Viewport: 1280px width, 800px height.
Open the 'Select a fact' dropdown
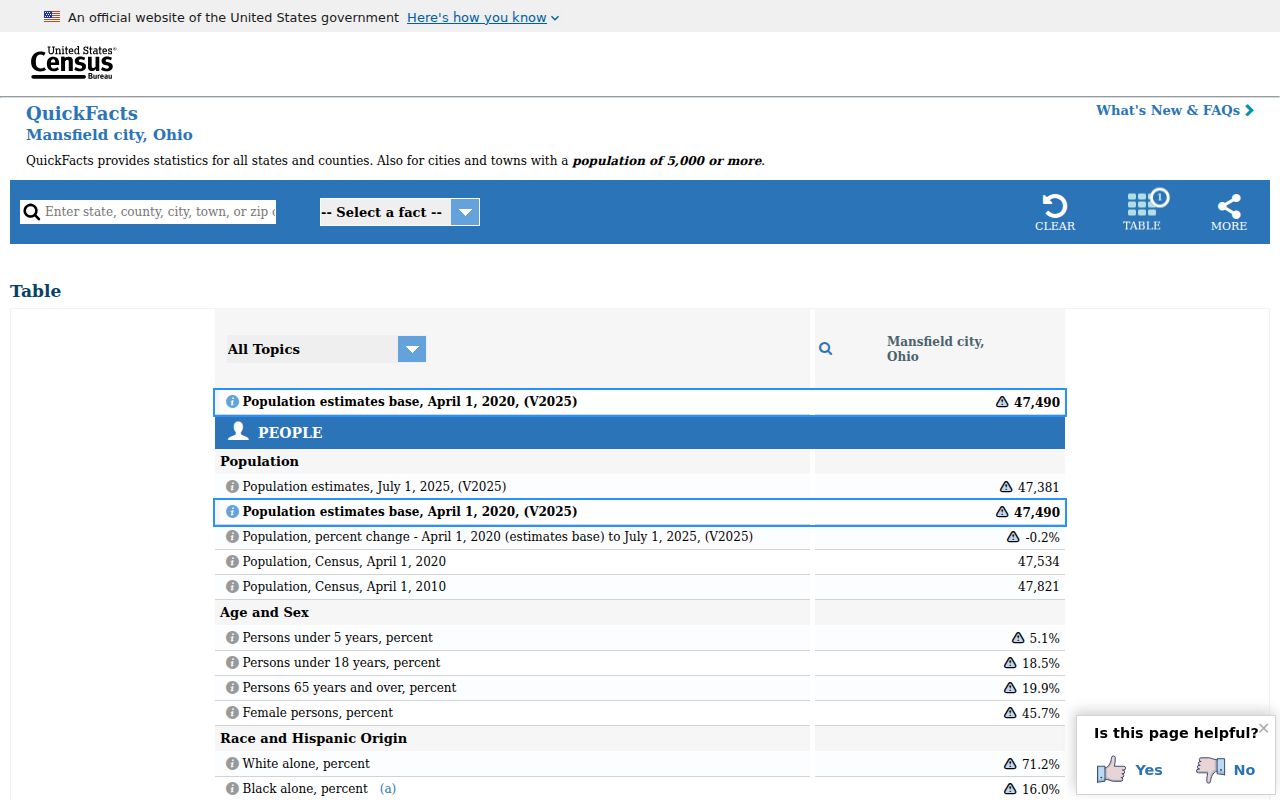[x=400, y=212]
